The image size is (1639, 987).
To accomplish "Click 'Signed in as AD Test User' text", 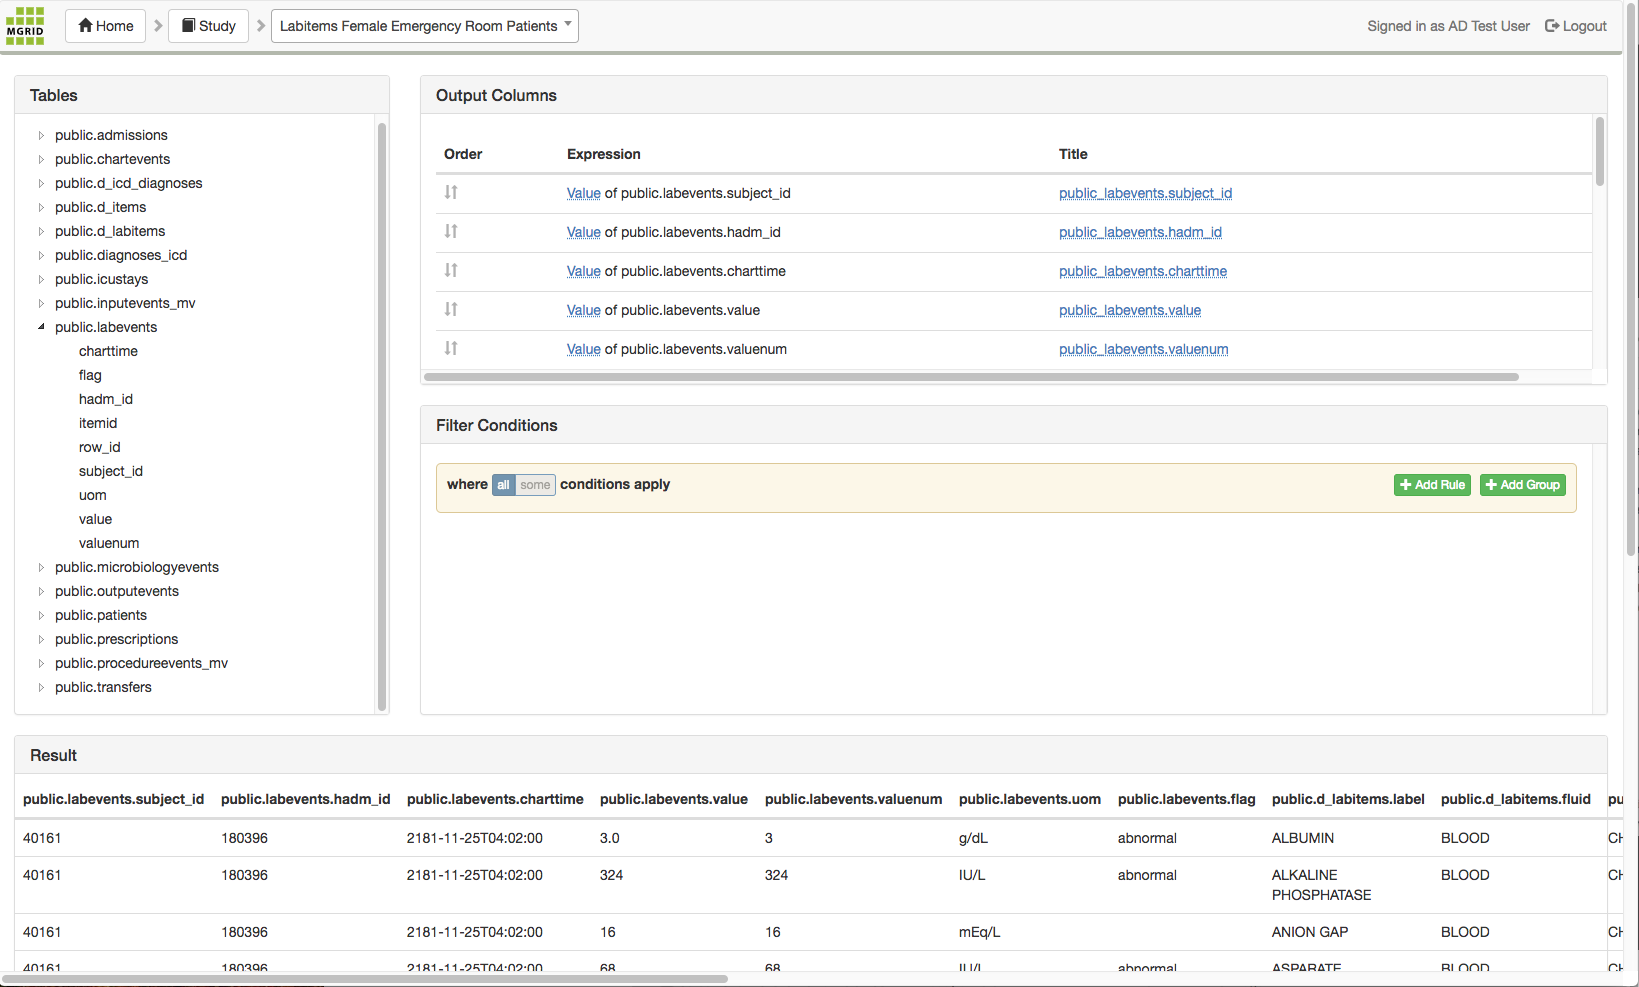I will [x=1448, y=26].
